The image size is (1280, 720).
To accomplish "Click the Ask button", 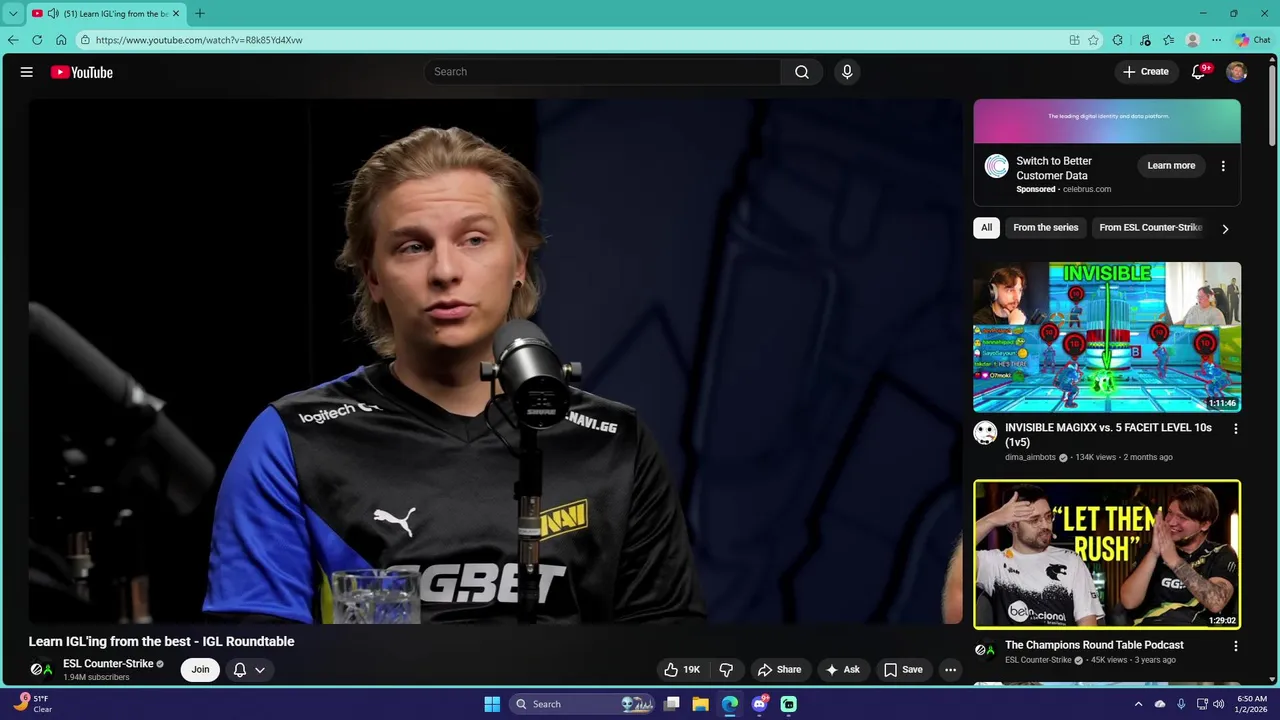I will [842, 670].
